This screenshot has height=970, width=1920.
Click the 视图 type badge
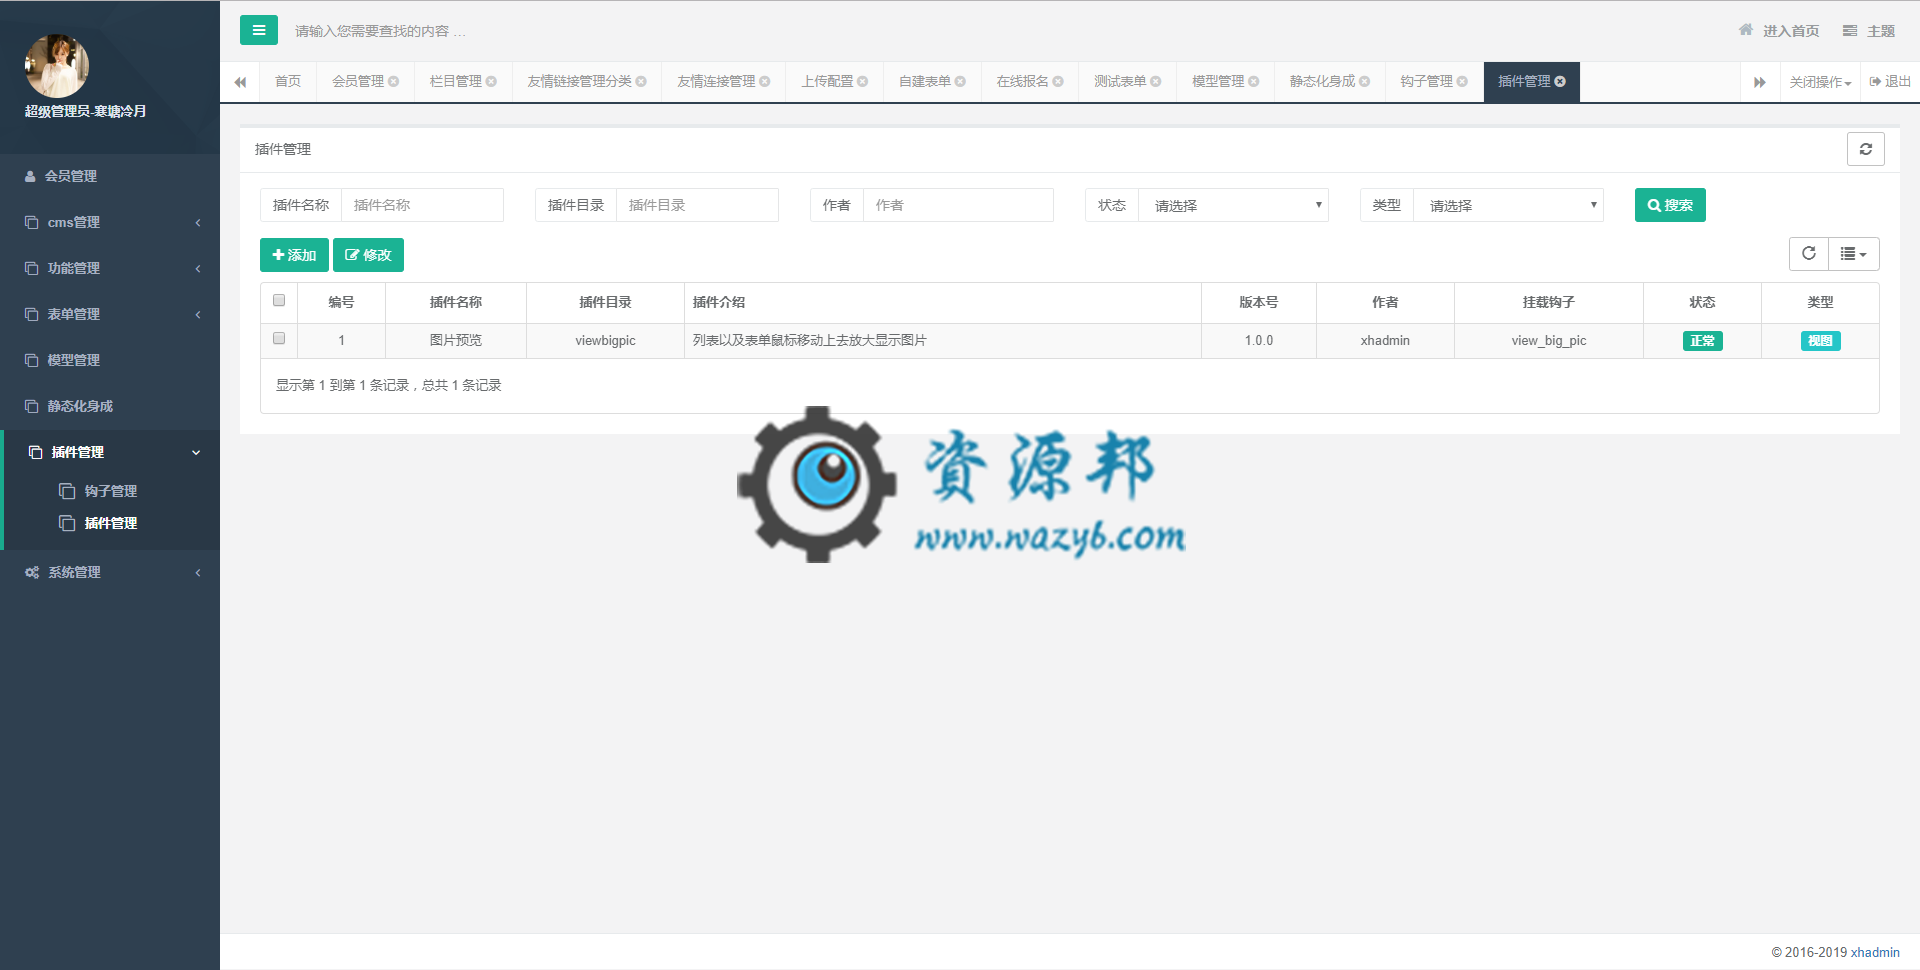(1820, 341)
